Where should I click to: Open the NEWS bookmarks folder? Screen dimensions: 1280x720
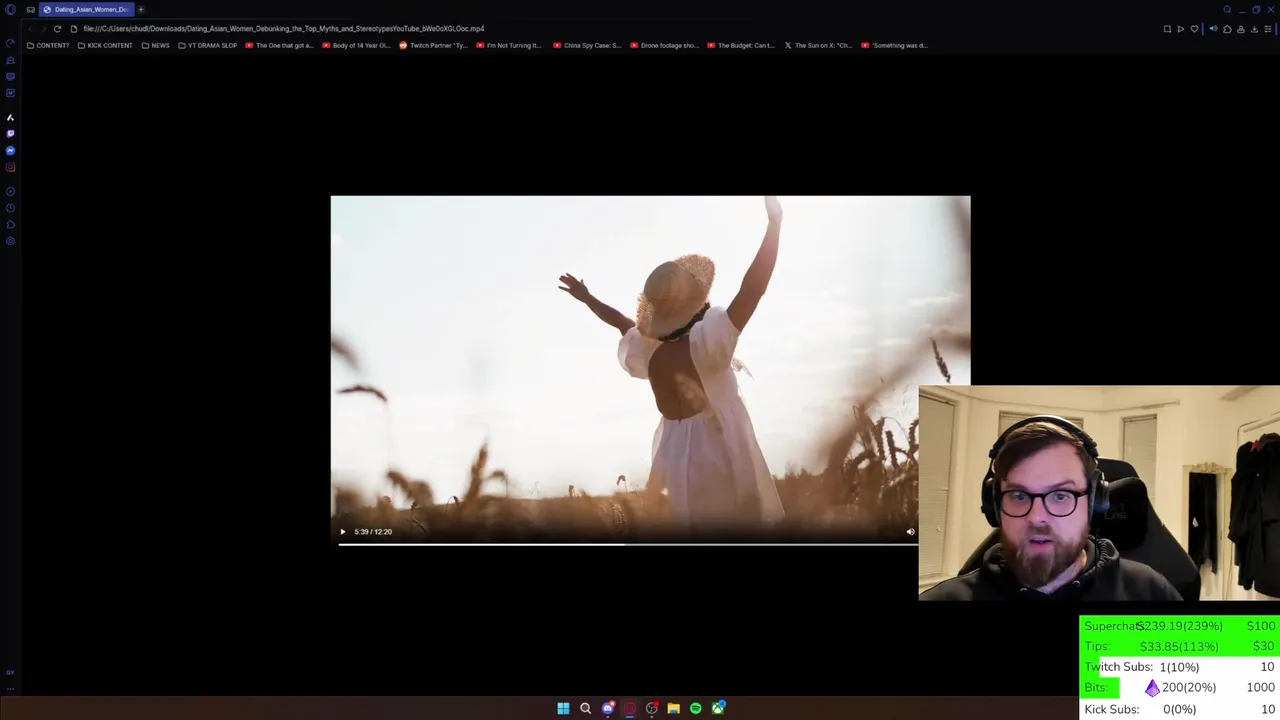155,45
